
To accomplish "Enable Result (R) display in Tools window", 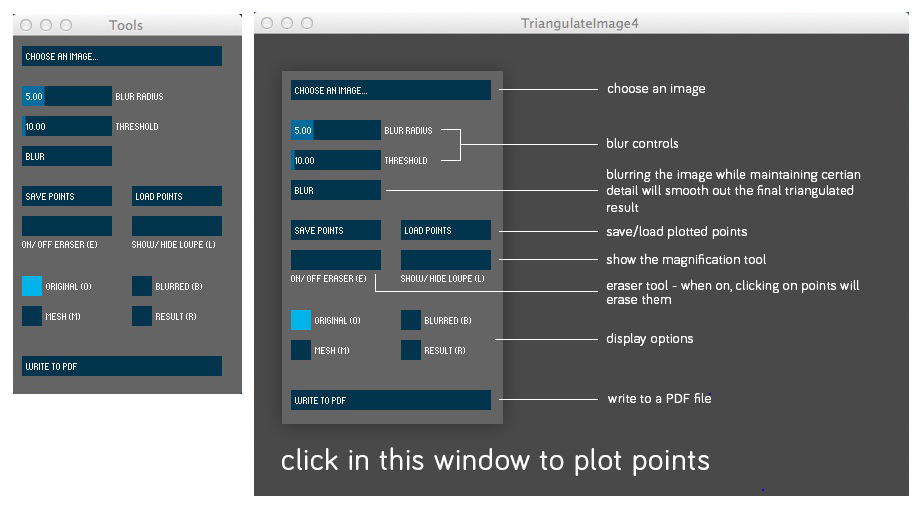I will (x=142, y=316).
